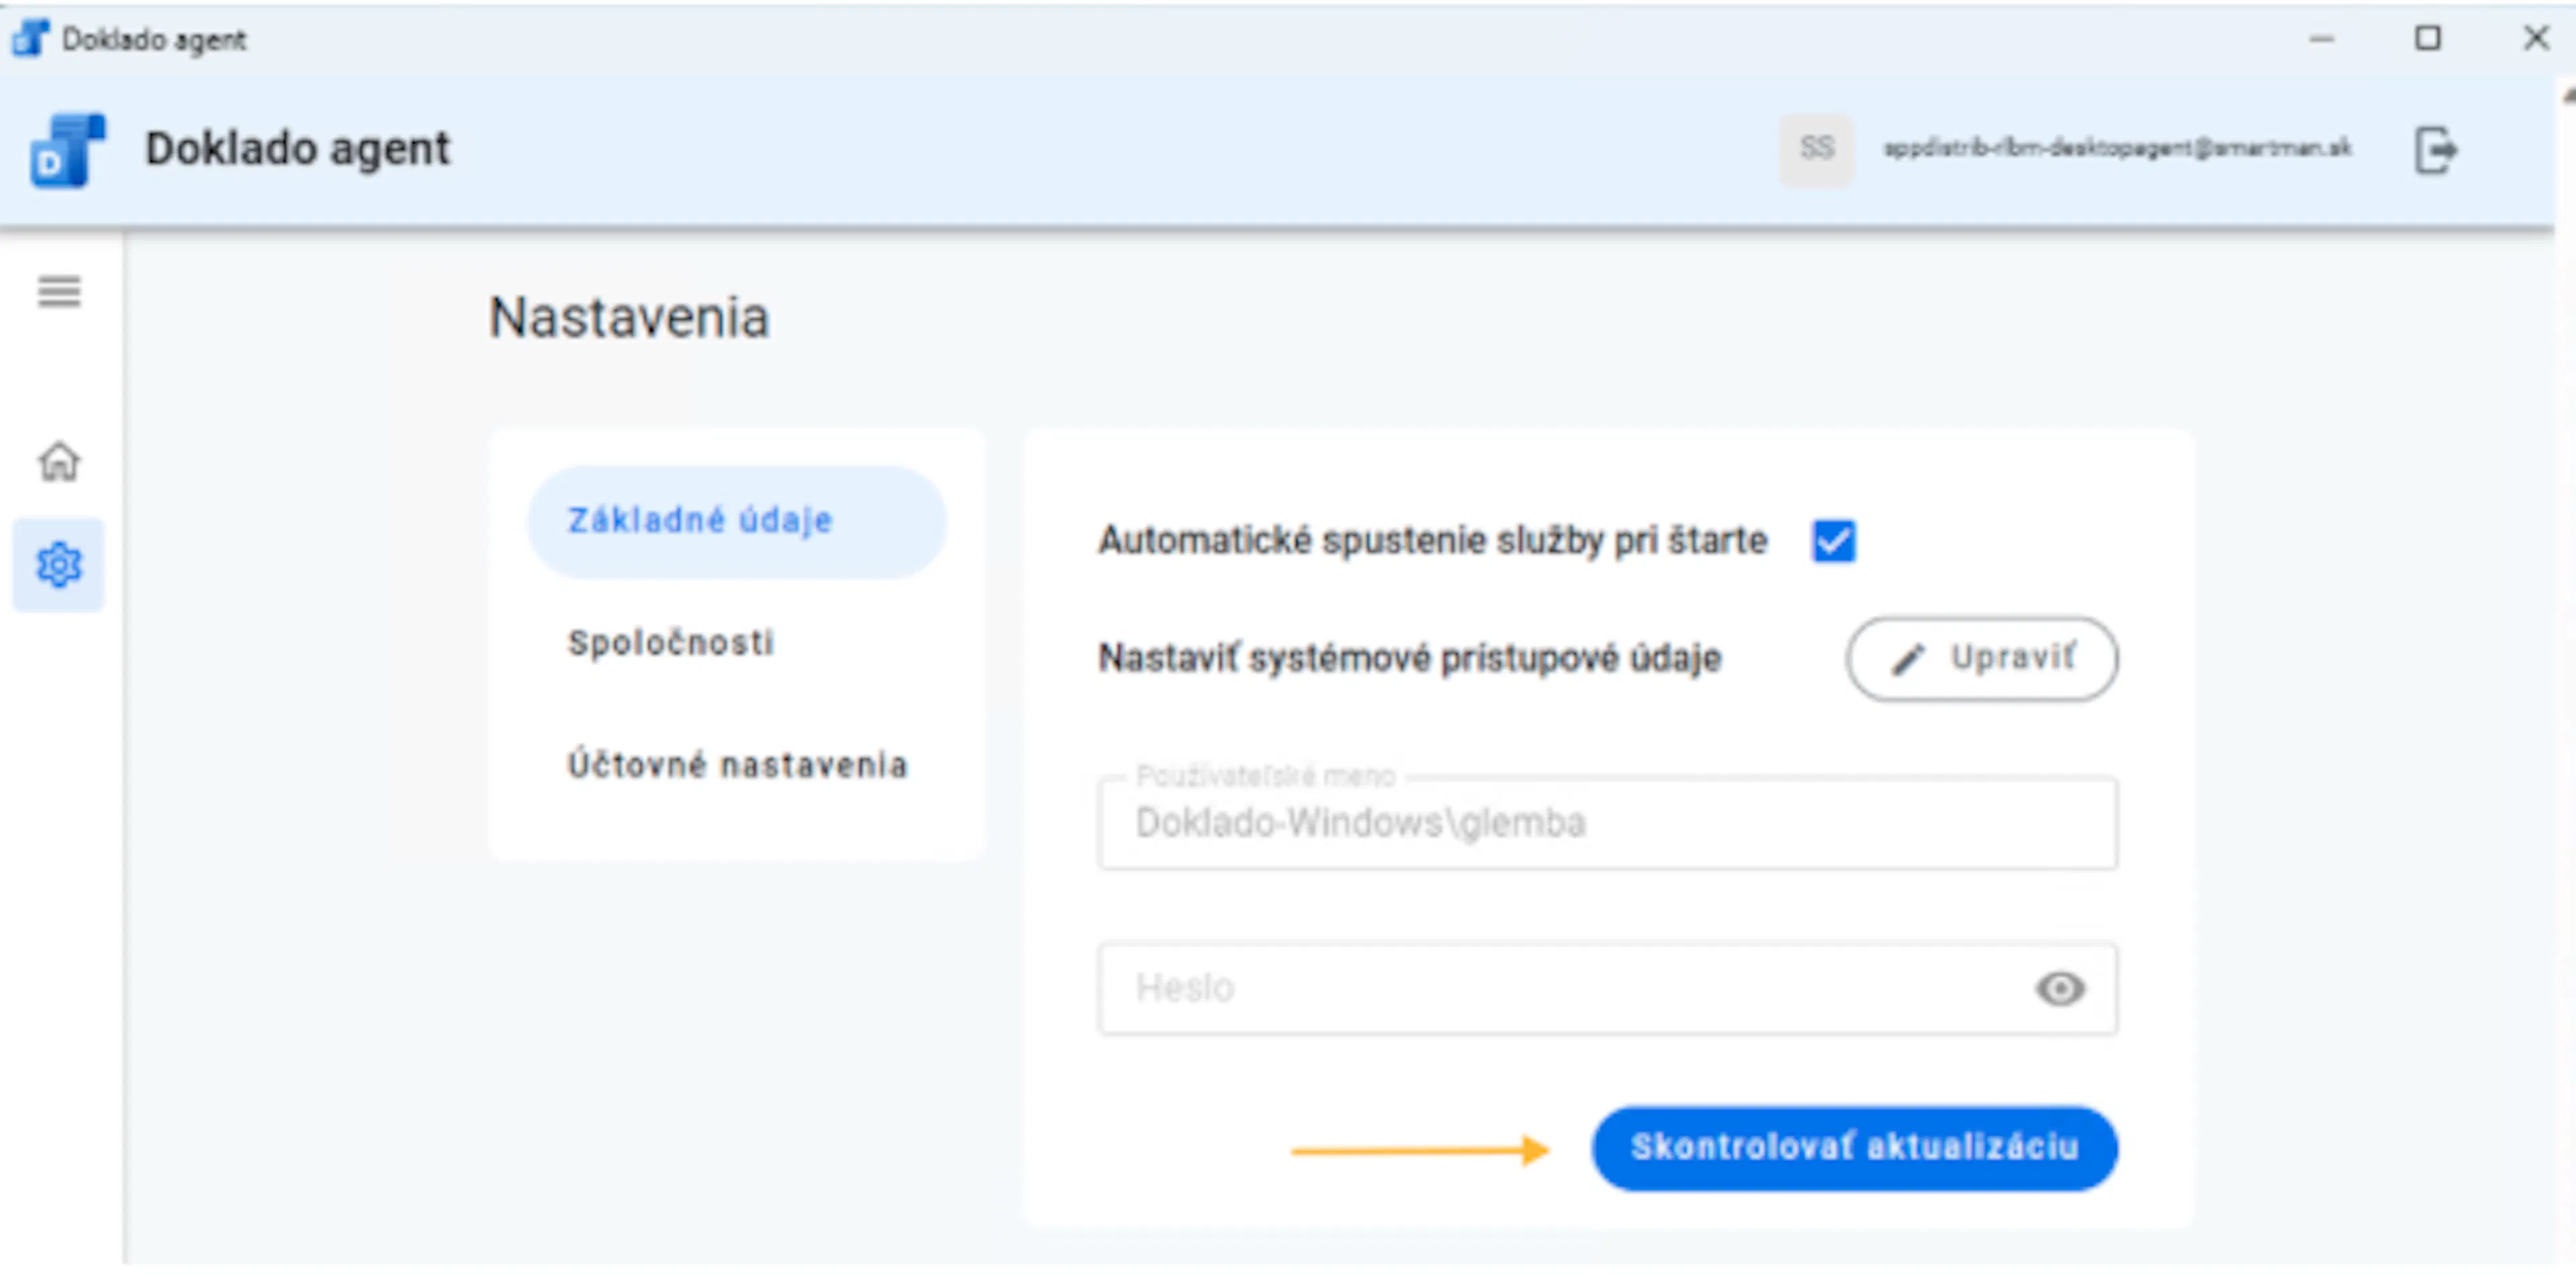Image resolution: width=2576 pixels, height=1277 pixels.
Task: Click the Upraviť button
Action: point(1982,659)
